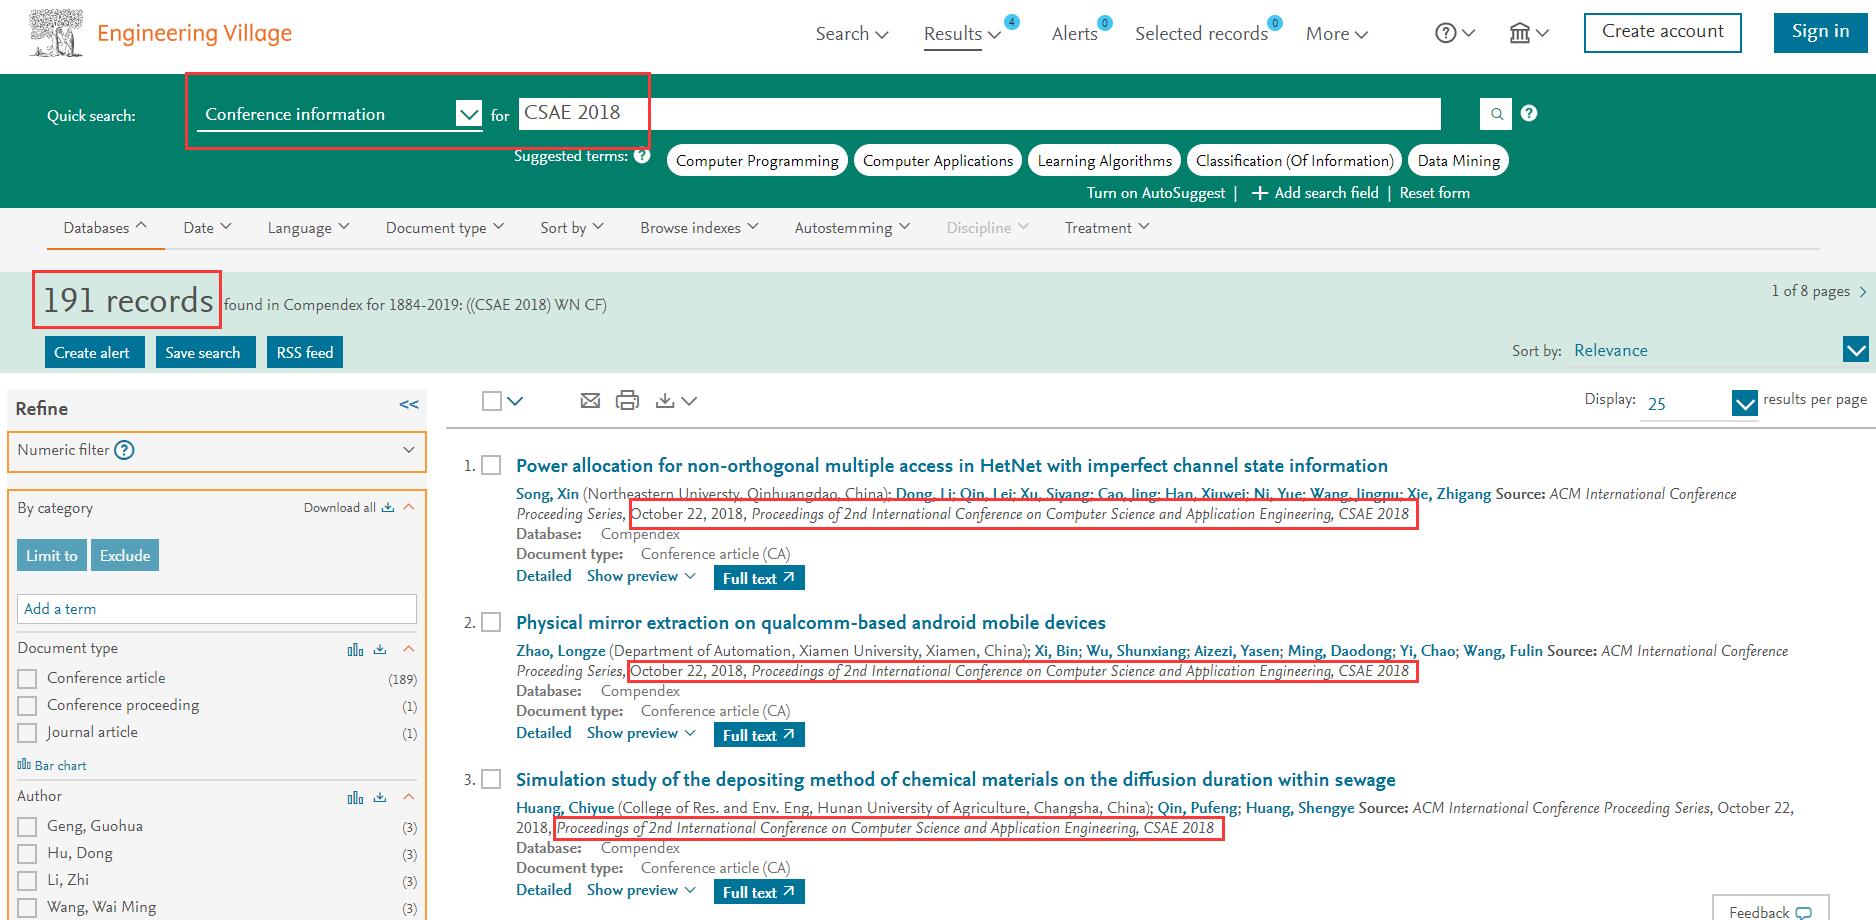Click the magnifier search submit icon
This screenshot has width=1876, height=920.
point(1496,114)
